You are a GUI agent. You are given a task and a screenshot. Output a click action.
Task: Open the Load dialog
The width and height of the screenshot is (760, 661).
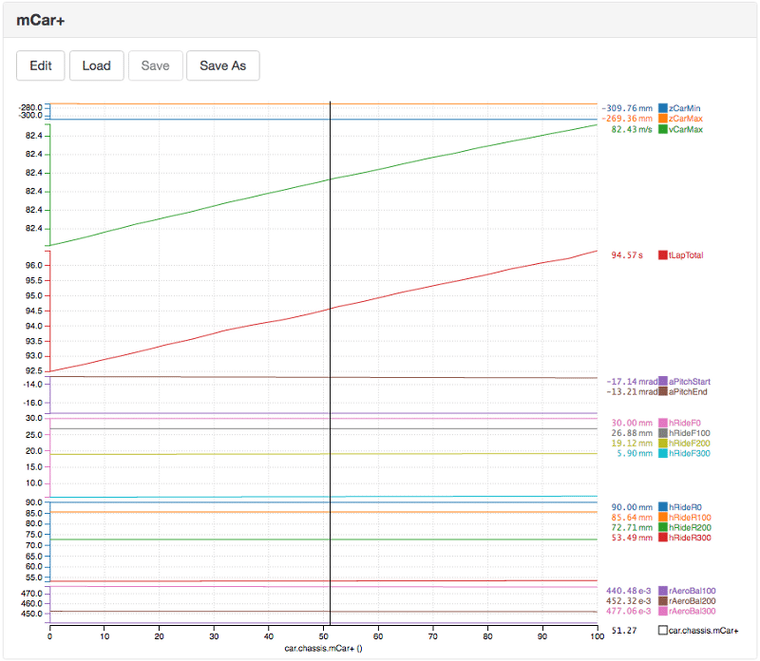[97, 66]
